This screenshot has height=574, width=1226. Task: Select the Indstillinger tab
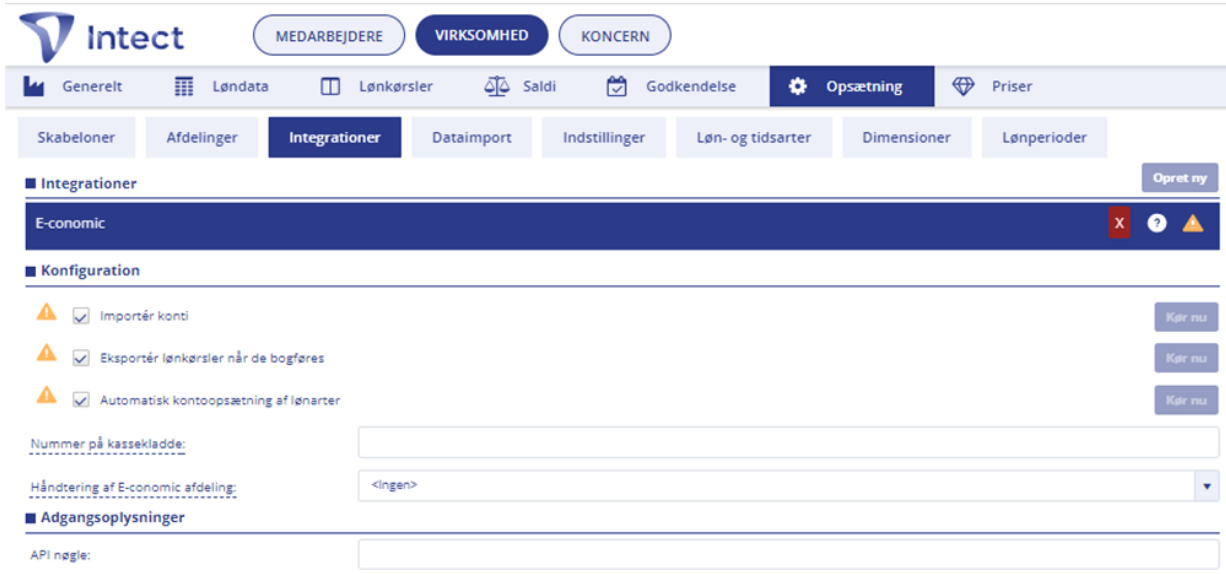click(x=604, y=138)
